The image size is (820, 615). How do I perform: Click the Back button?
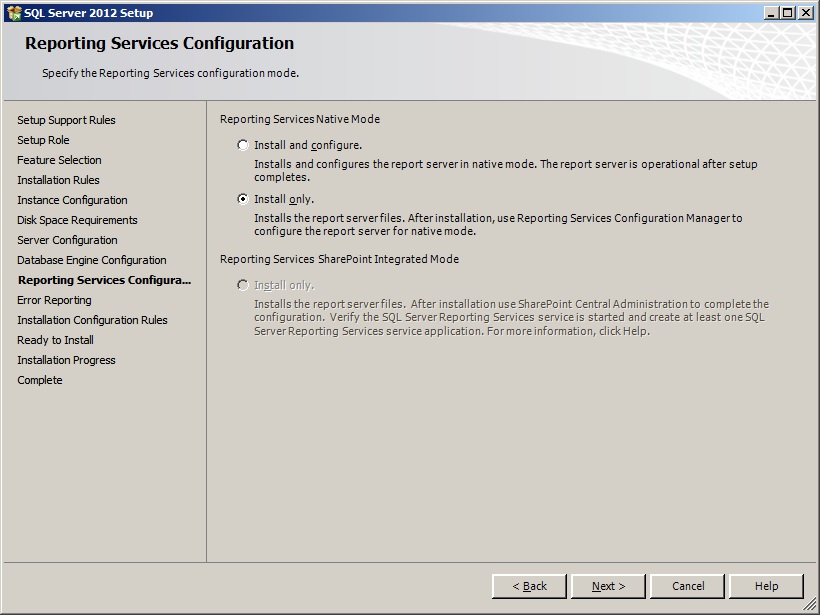pyautogui.click(x=529, y=586)
